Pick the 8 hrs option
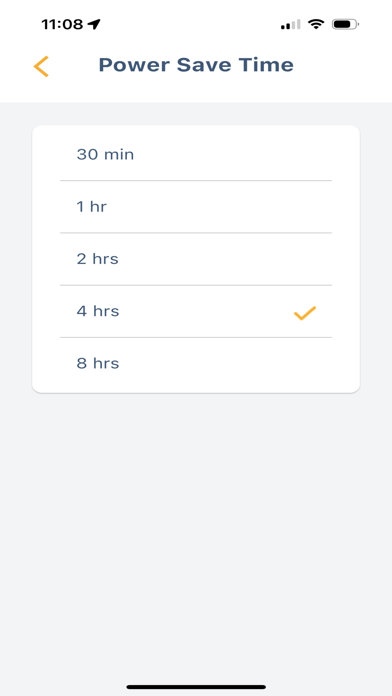This screenshot has width=392, height=696. (196, 364)
